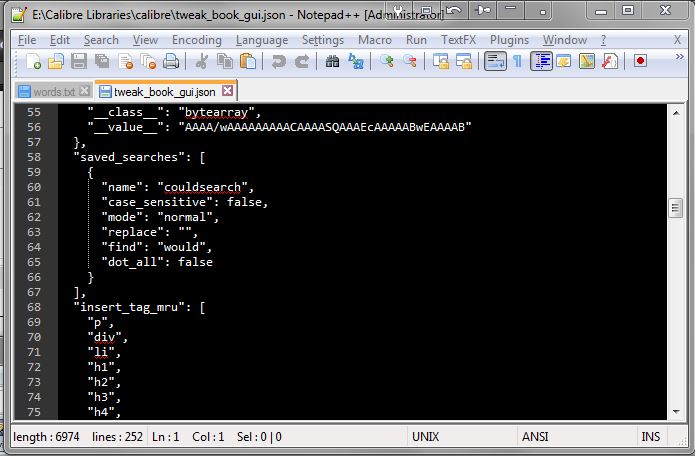This screenshot has height=456, width=695.
Task: Close the words.txt tab
Action: [84, 91]
